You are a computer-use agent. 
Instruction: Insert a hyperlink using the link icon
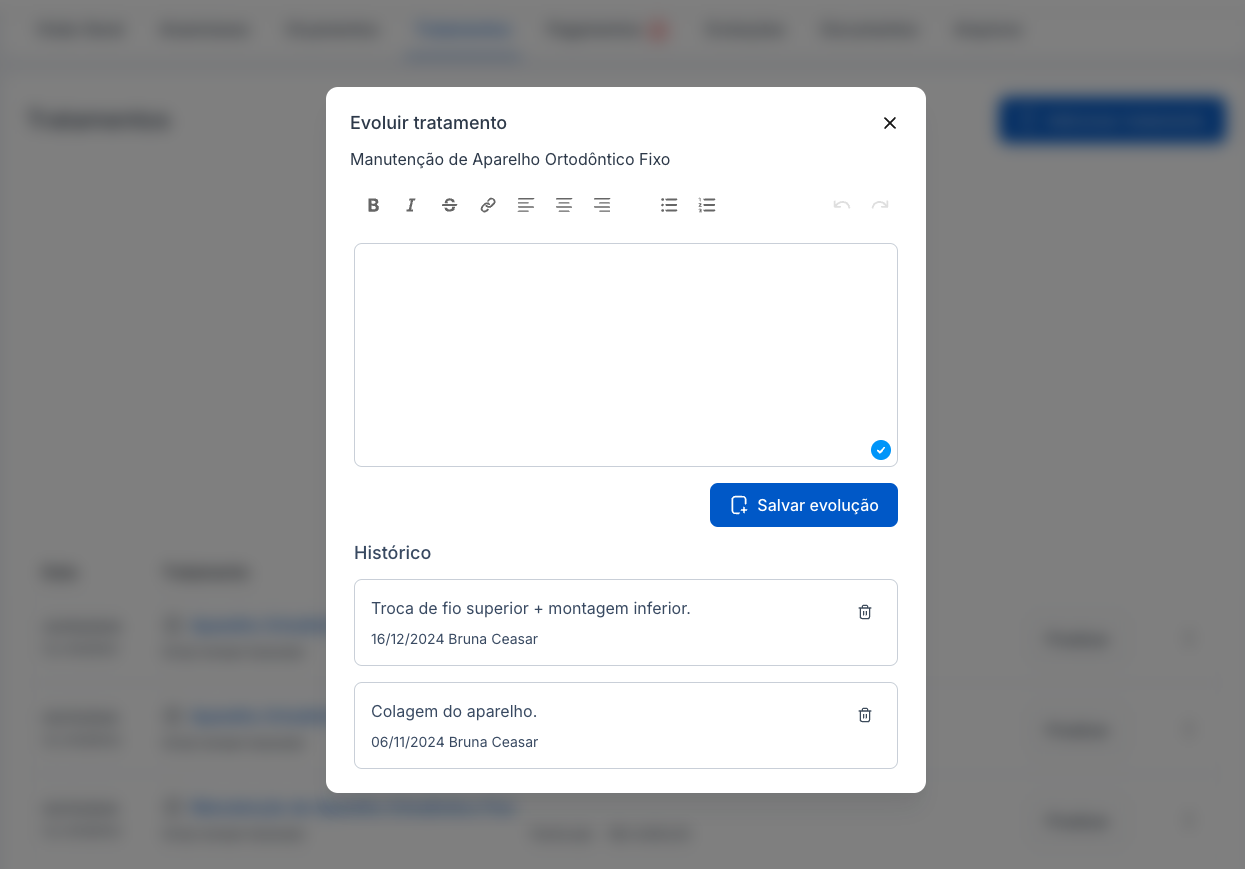[x=488, y=205]
